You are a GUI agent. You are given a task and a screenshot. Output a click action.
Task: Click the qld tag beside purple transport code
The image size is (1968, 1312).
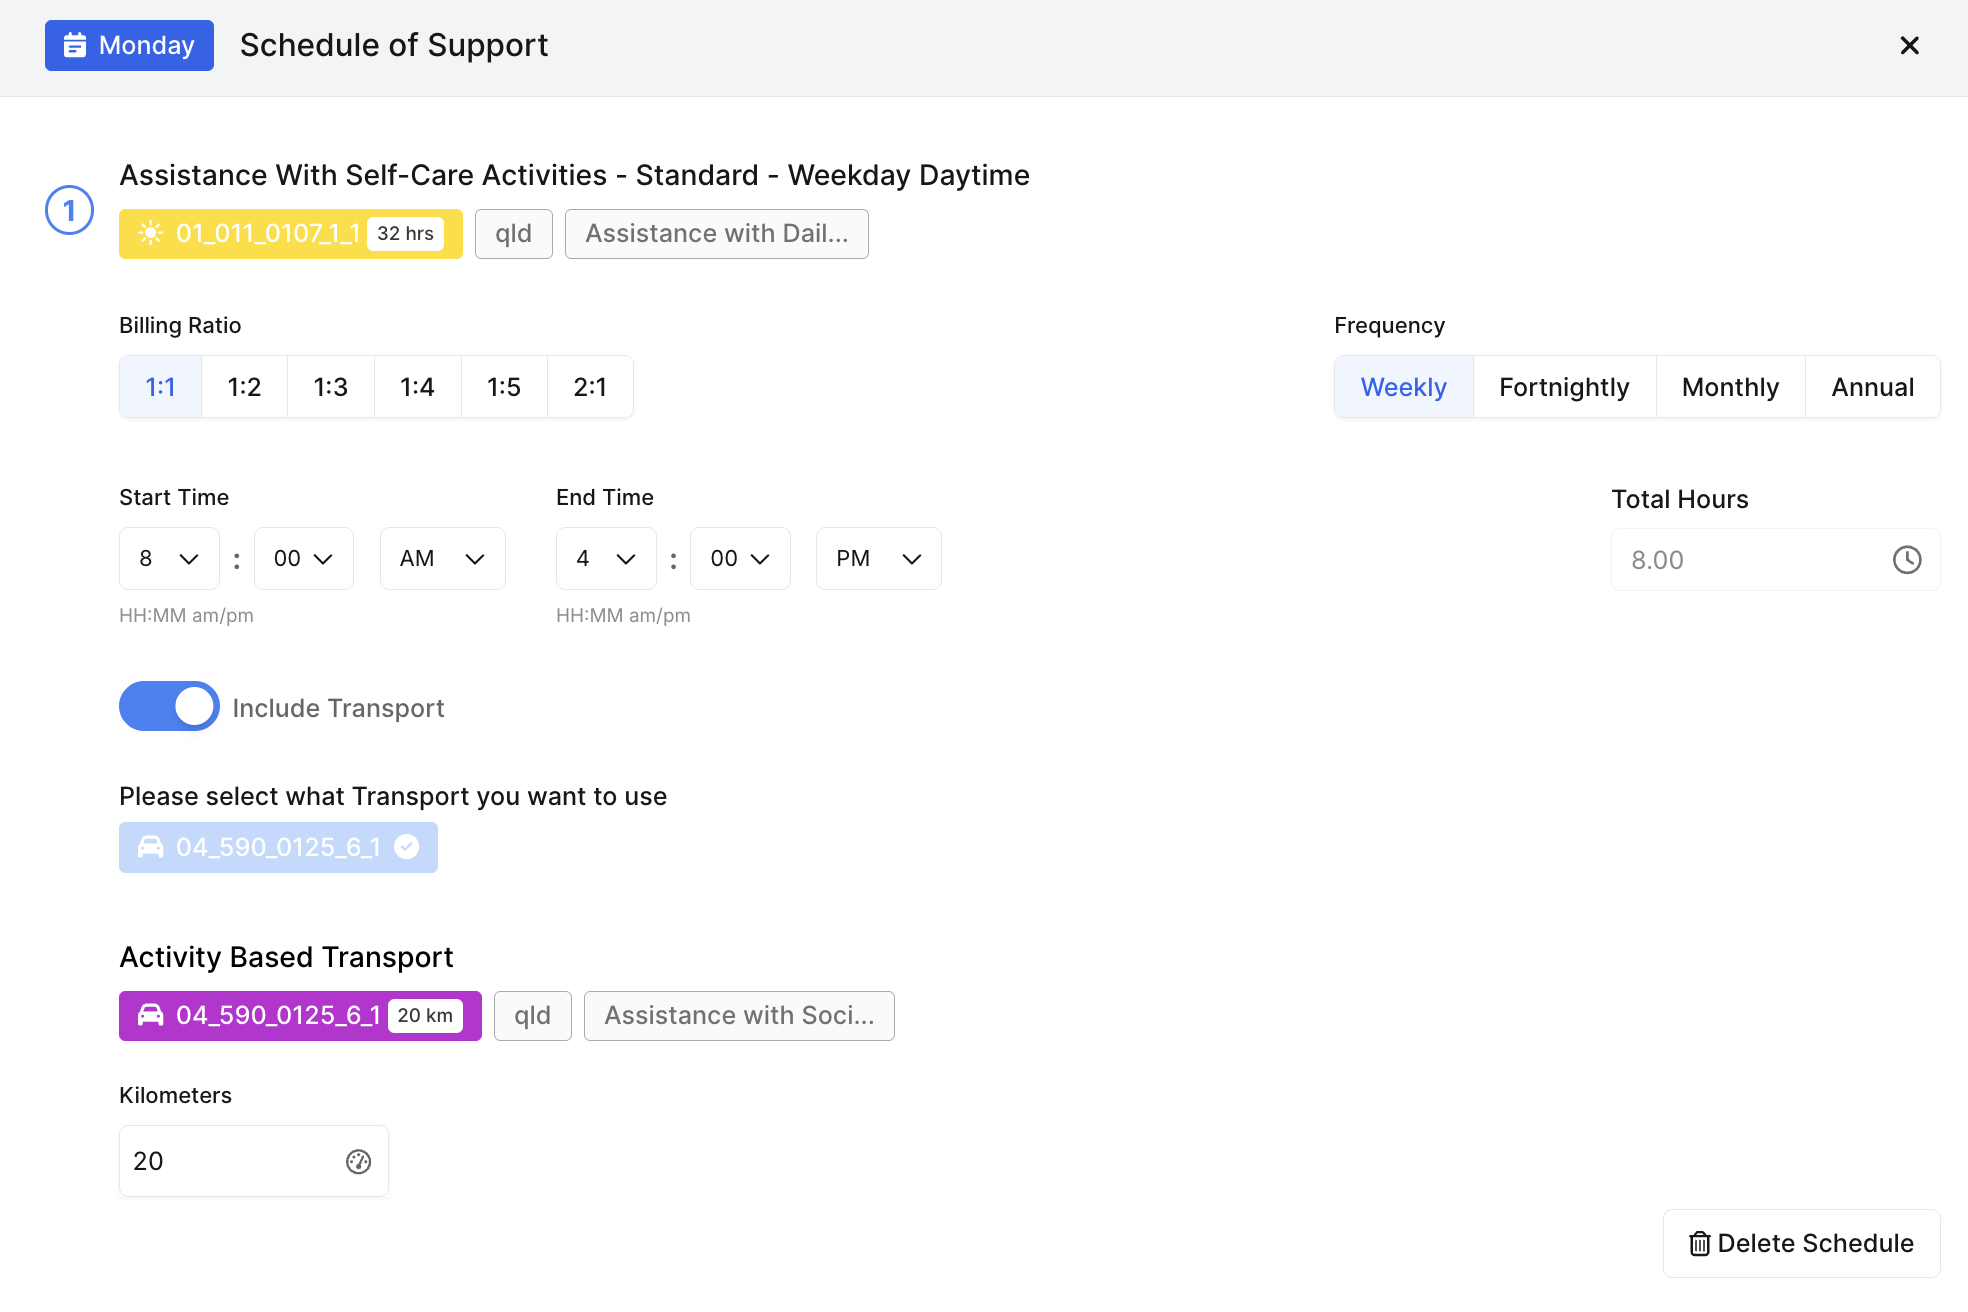533,1015
